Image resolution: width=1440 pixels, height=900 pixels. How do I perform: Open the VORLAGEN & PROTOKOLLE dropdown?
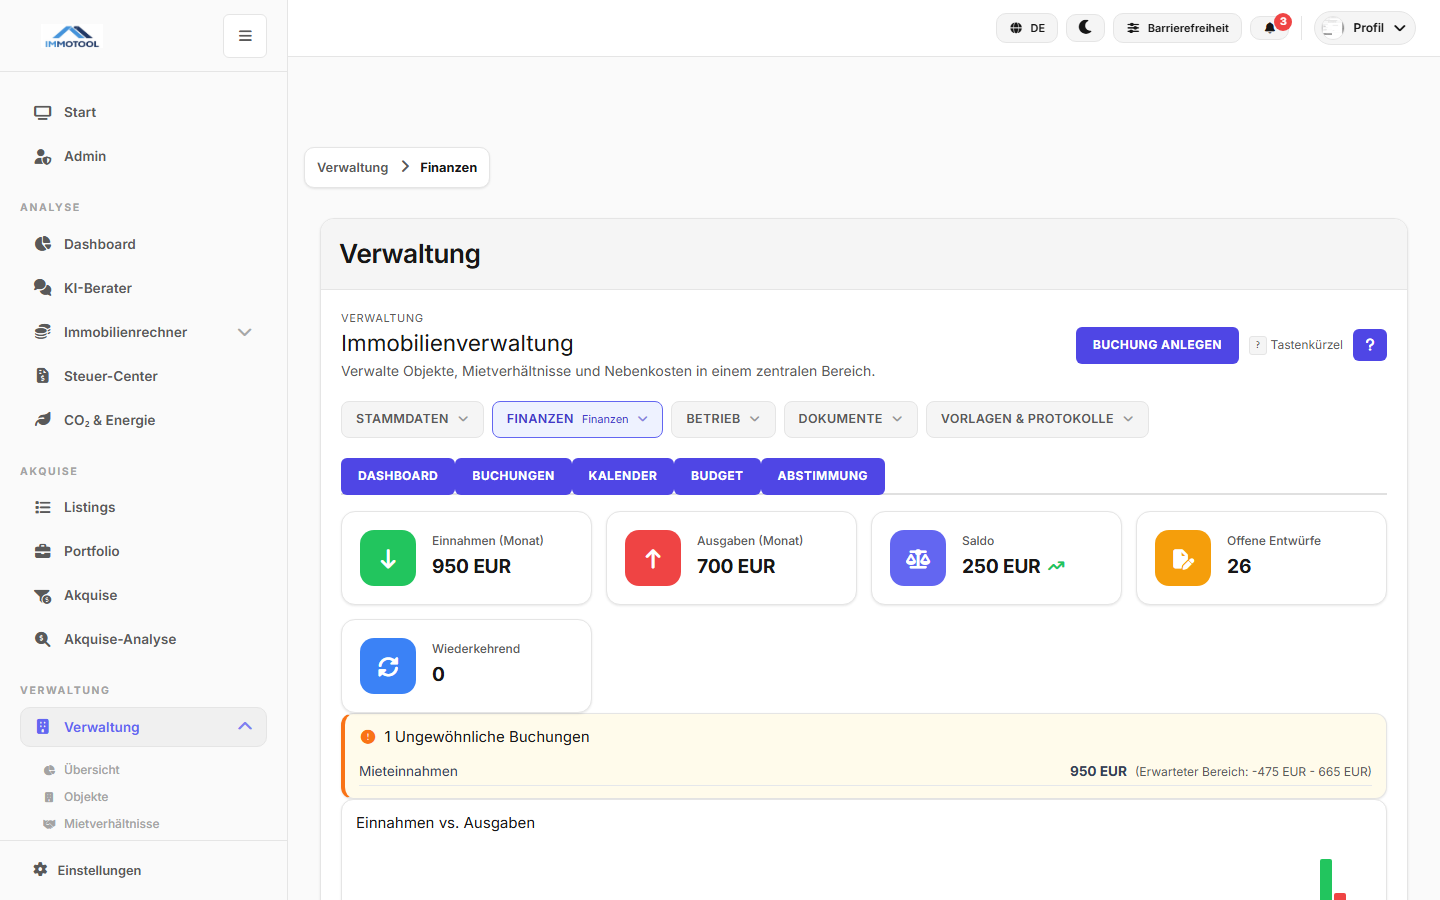[x=1037, y=419]
